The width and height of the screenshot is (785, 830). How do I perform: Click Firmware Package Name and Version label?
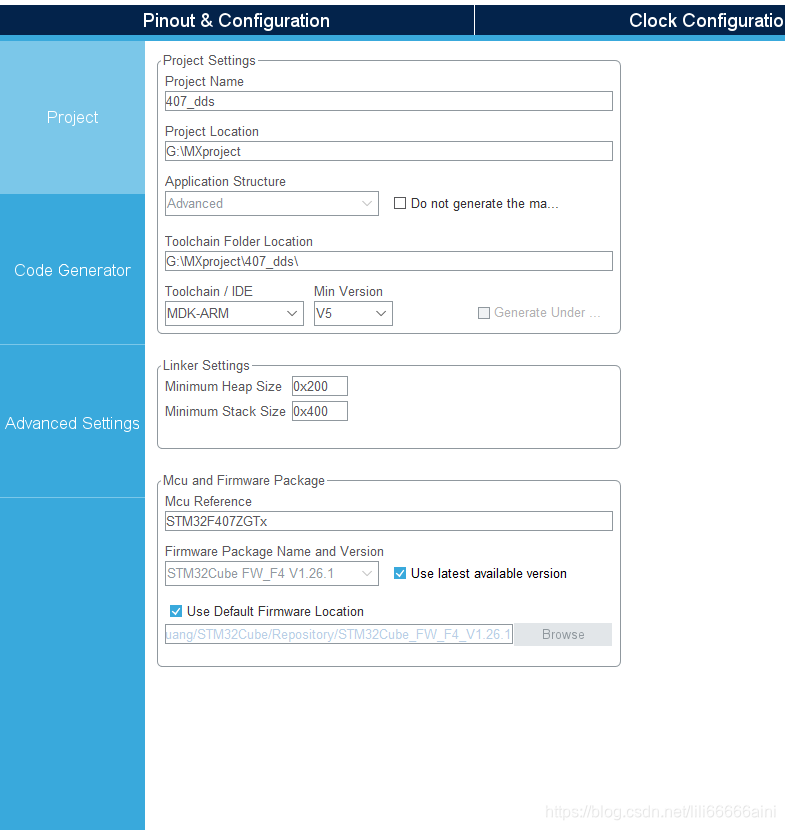274,551
